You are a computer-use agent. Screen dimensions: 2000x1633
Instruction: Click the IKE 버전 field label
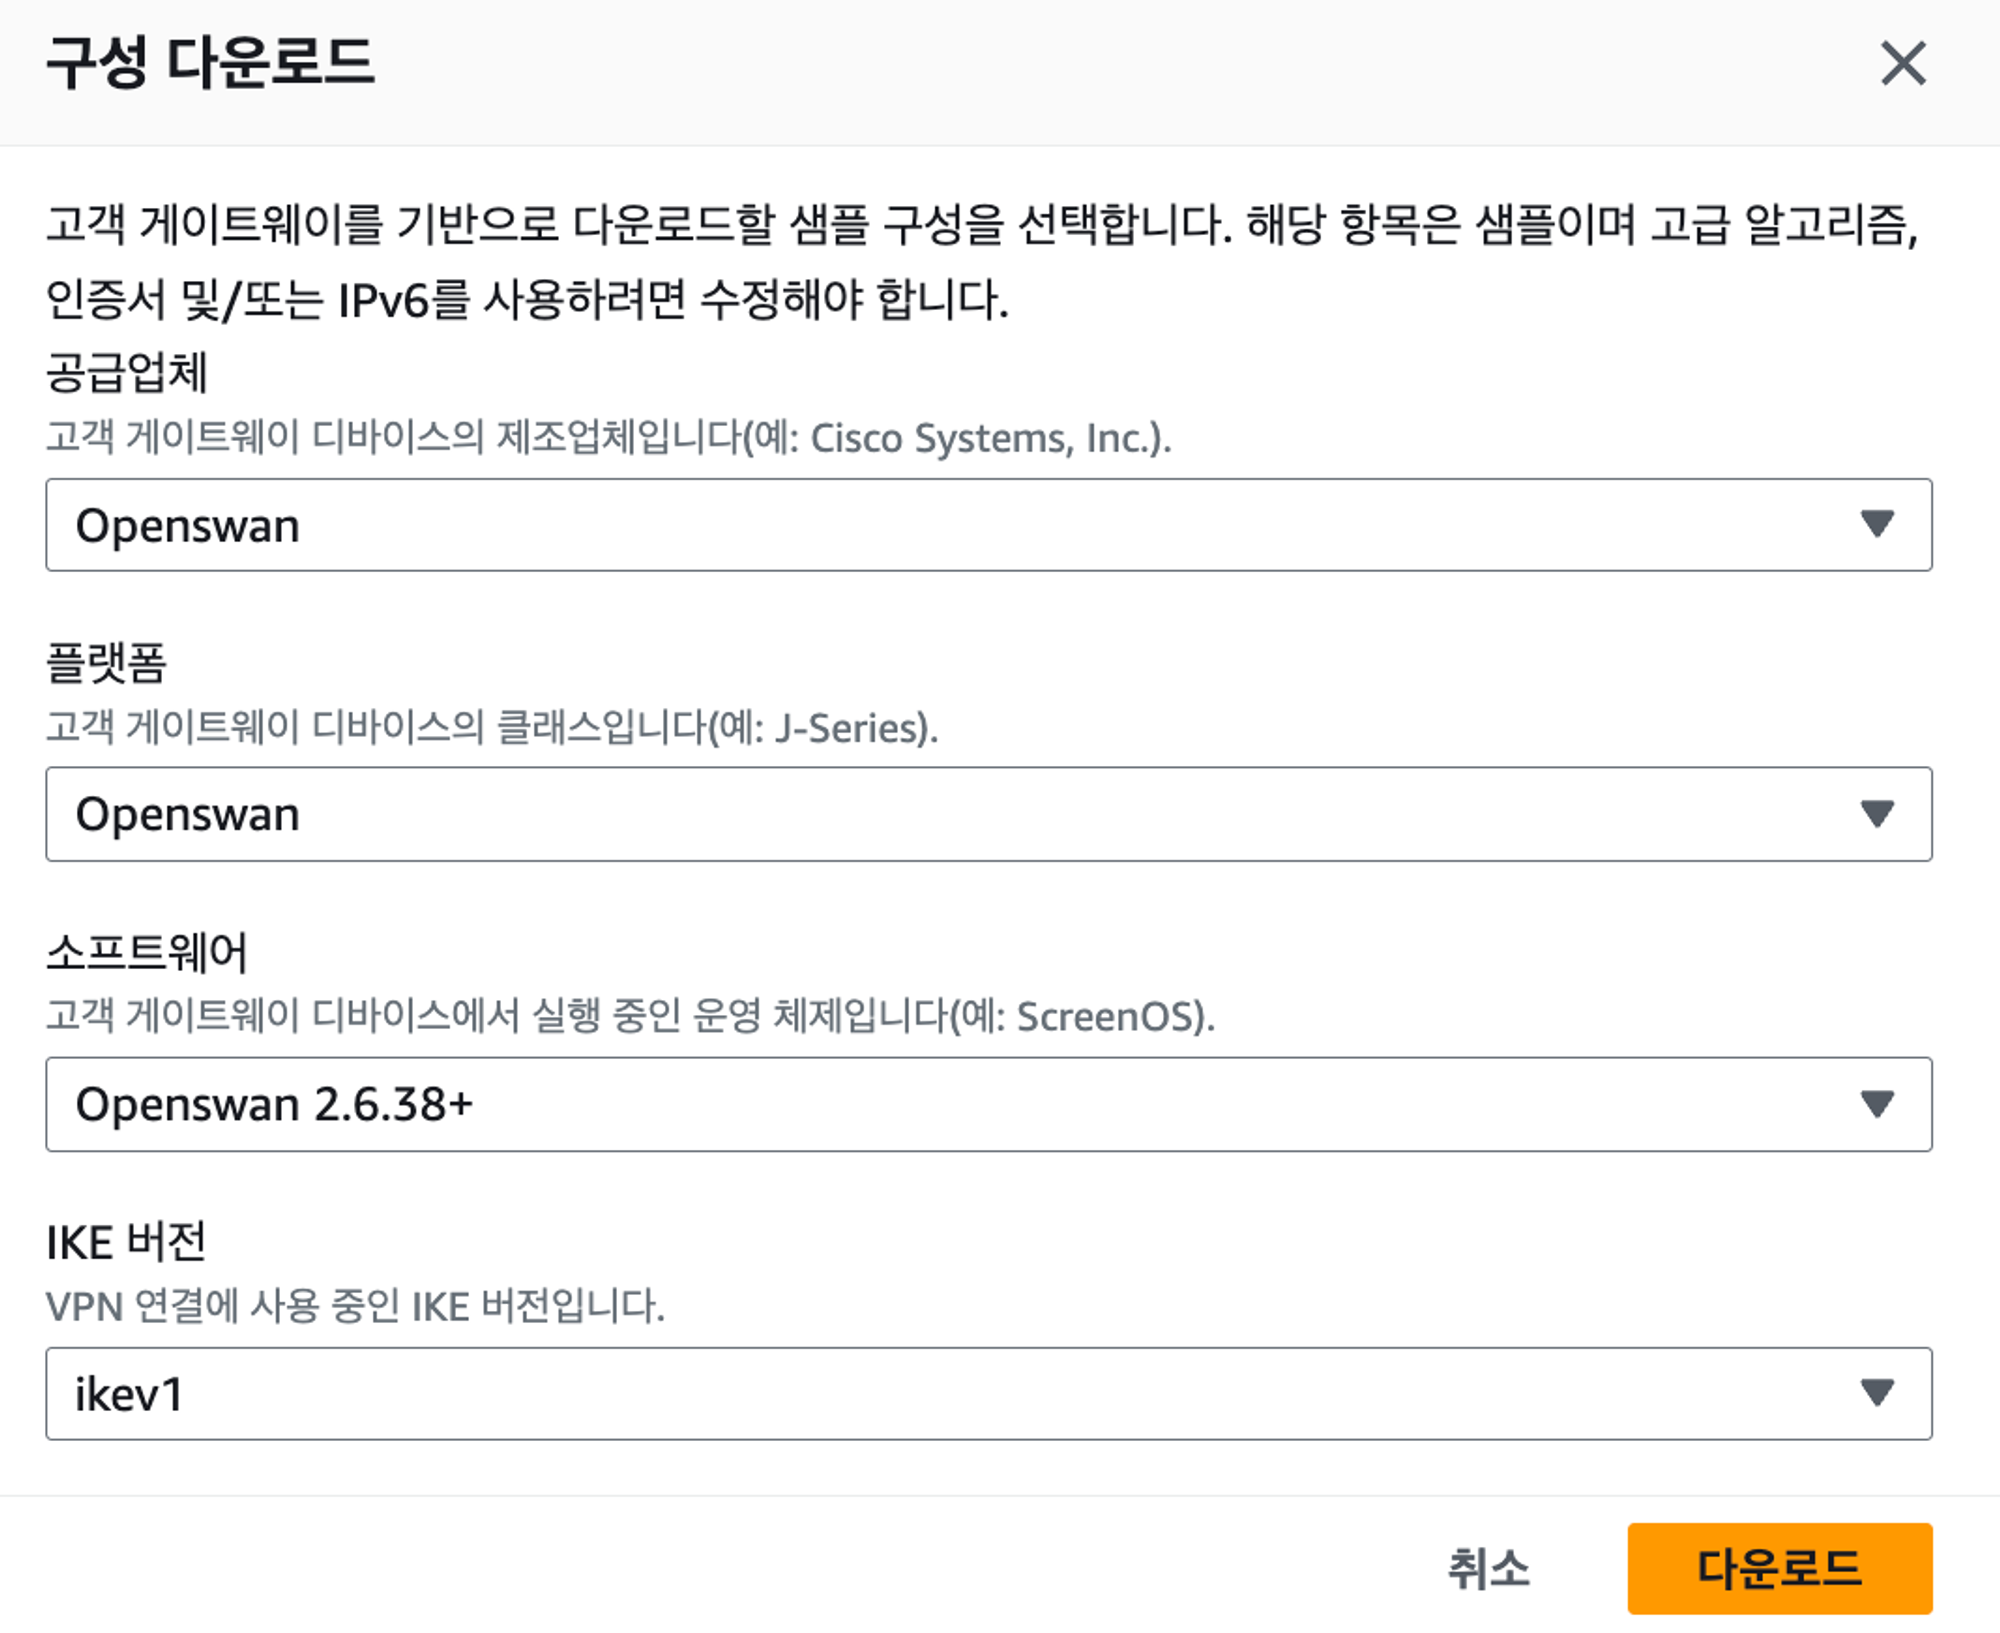(126, 1242)
